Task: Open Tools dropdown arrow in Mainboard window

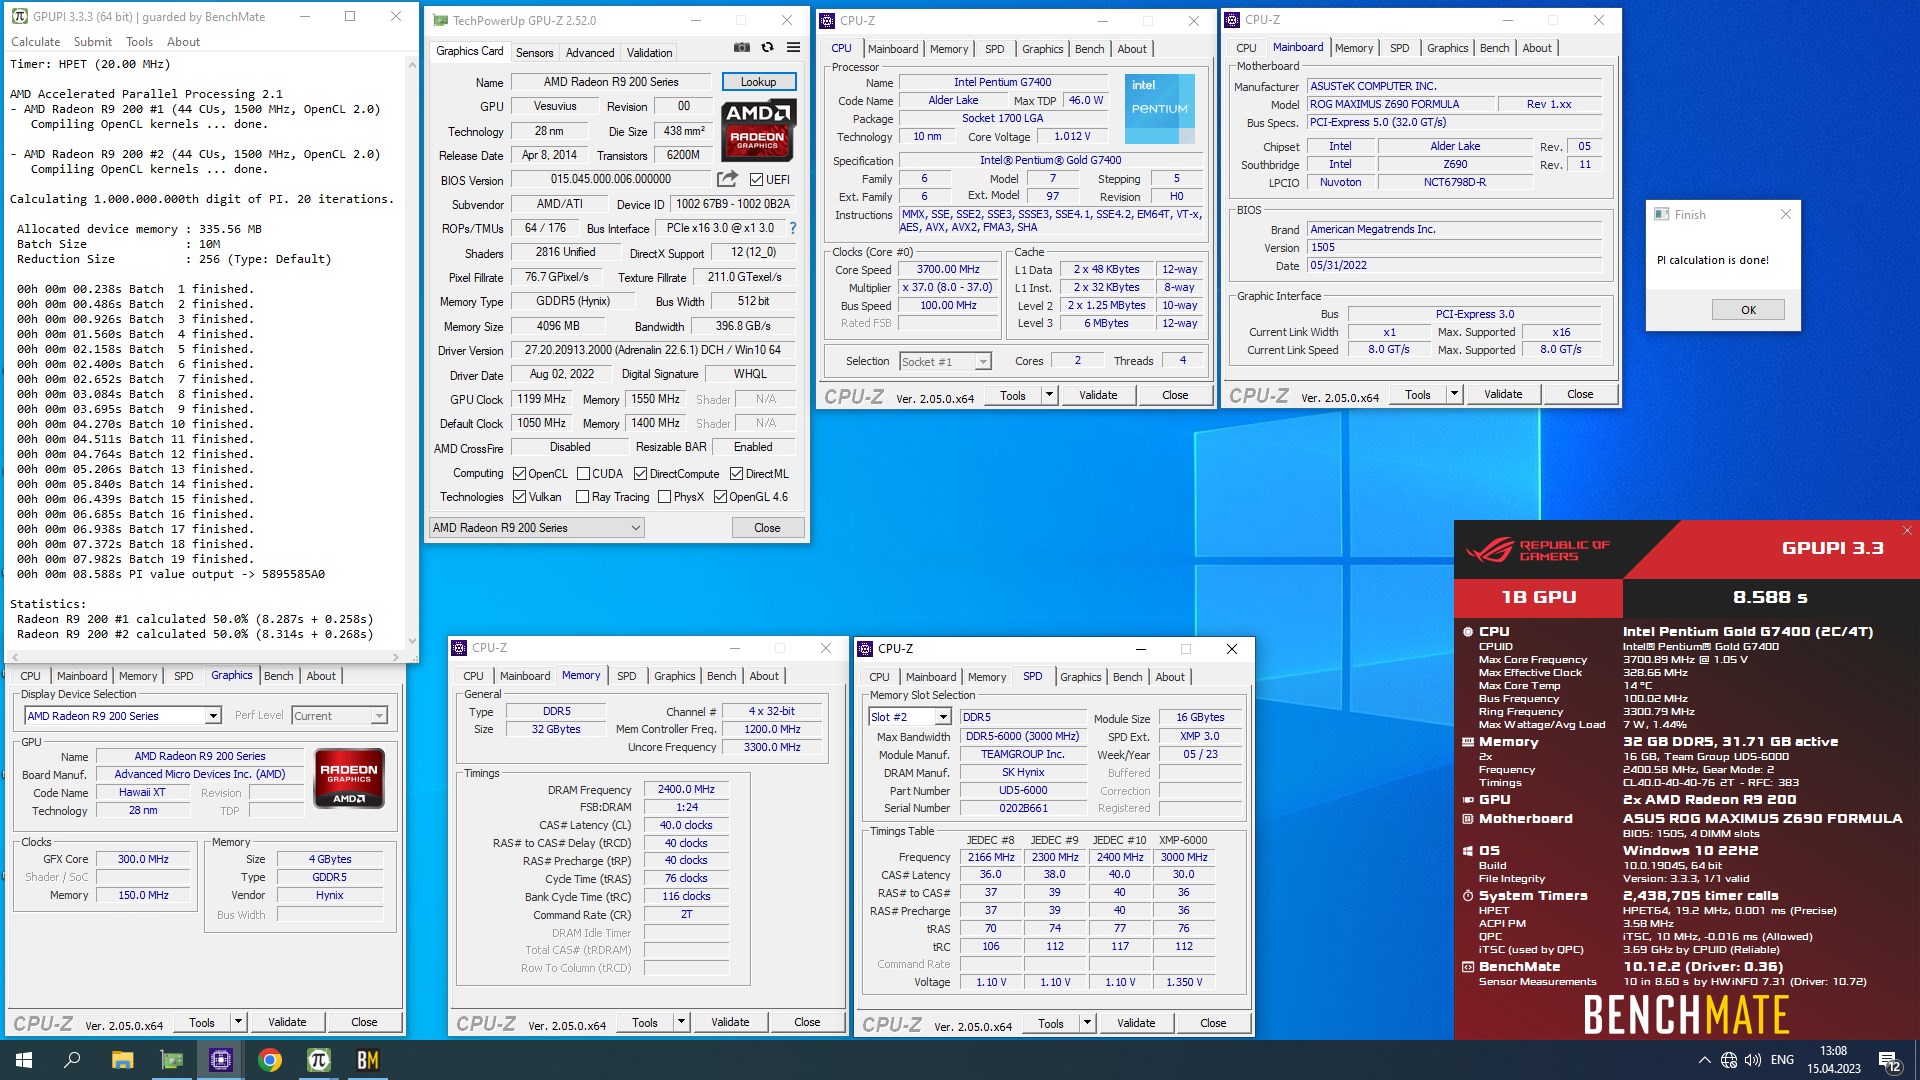Action: pyautogui.click(x=1454, y=394)
